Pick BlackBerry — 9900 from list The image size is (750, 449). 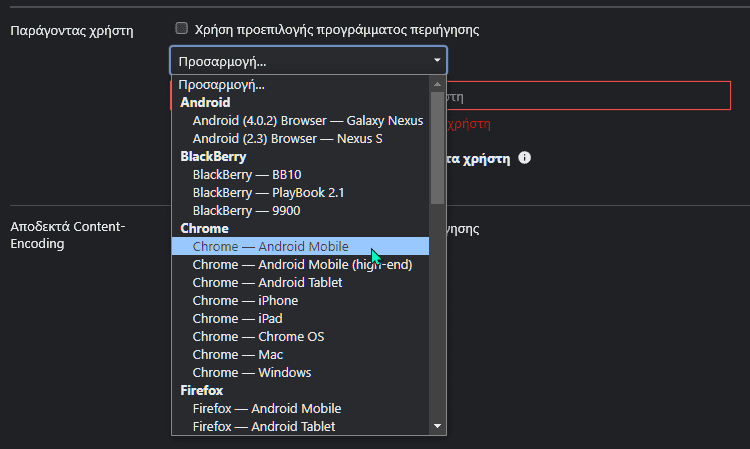point(246,211)
